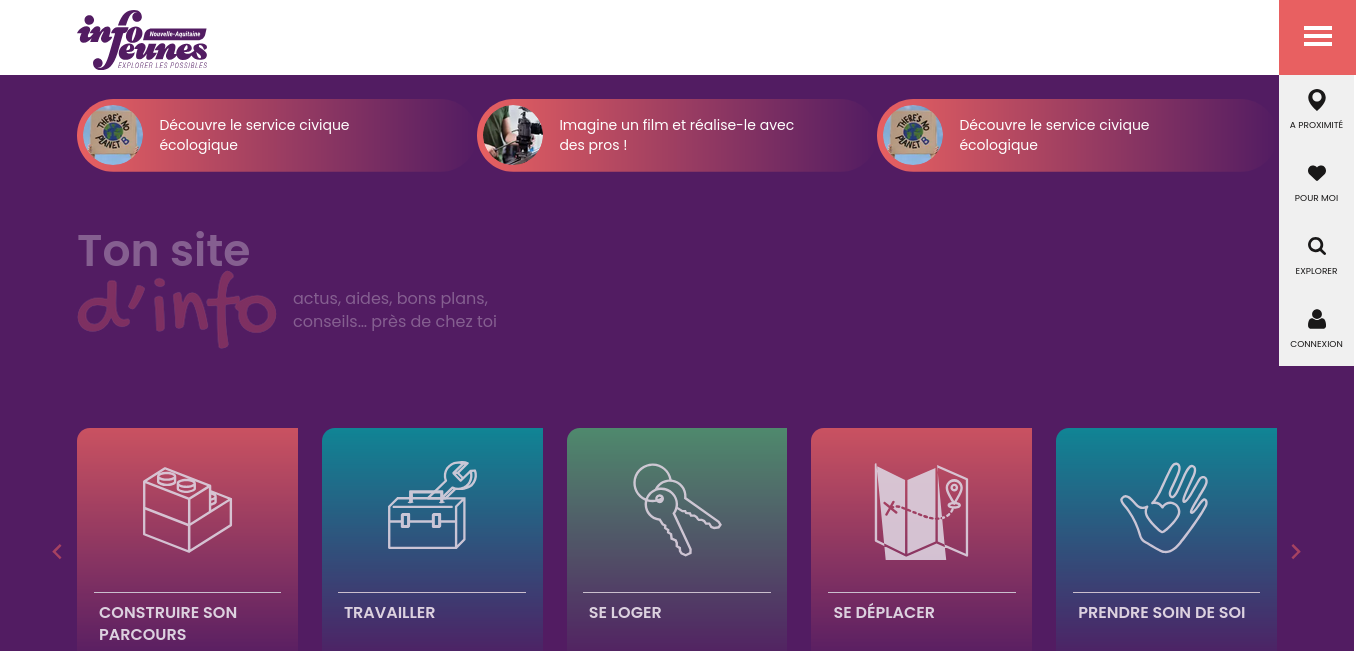This screenshot has height=651, width=1366.
Task: Open the Connexion user icon
Action: click(1317, 319)
